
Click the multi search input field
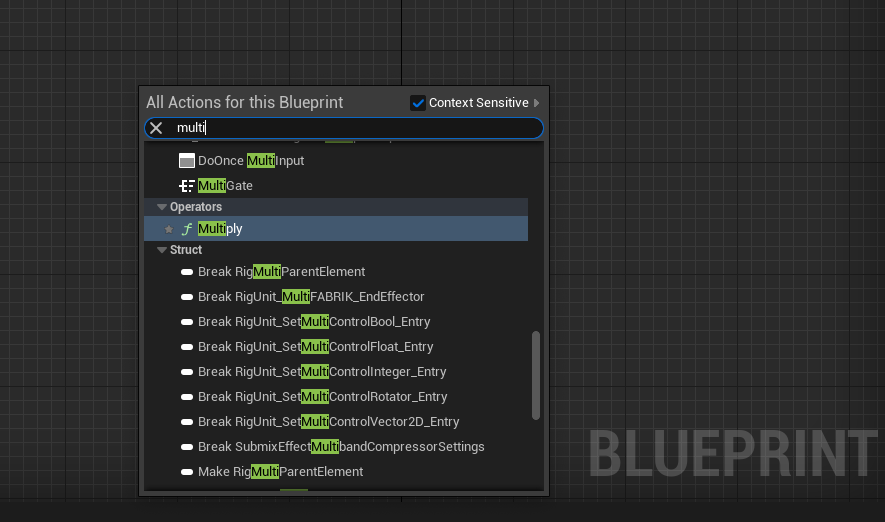tap(344, 128)
